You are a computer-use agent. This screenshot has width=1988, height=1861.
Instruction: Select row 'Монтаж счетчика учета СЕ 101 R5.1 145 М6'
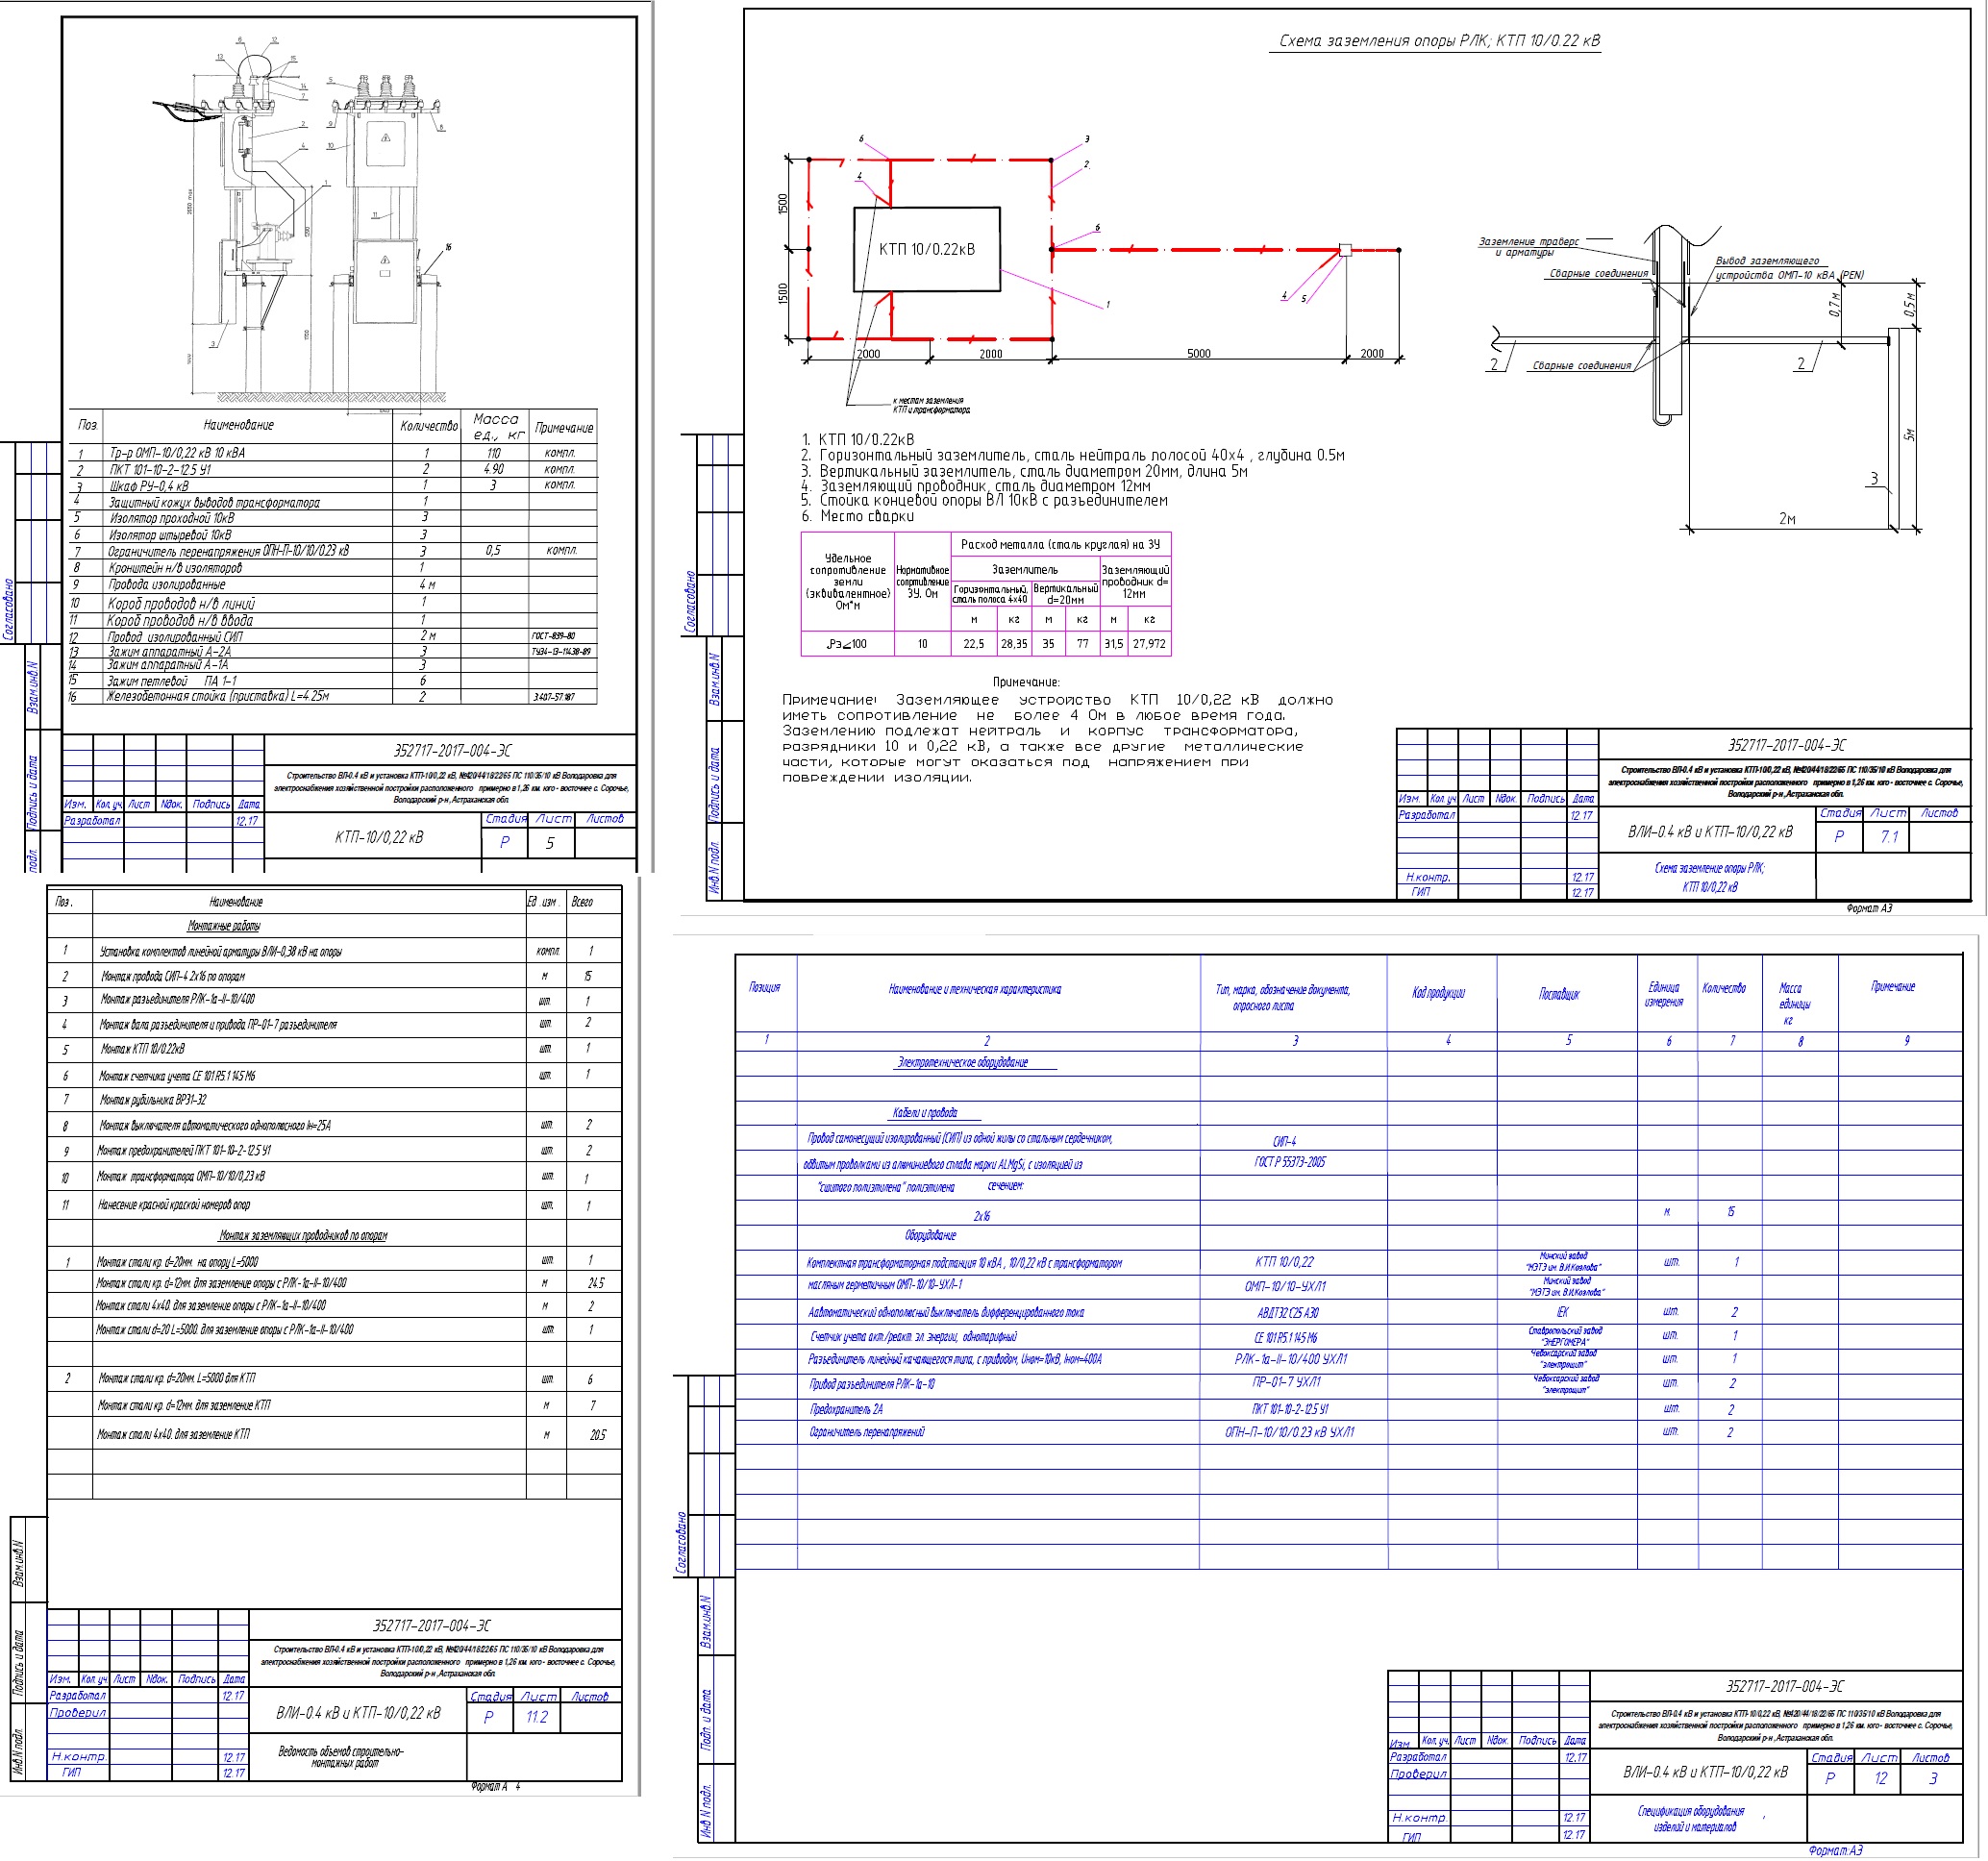click(334, 1076)
